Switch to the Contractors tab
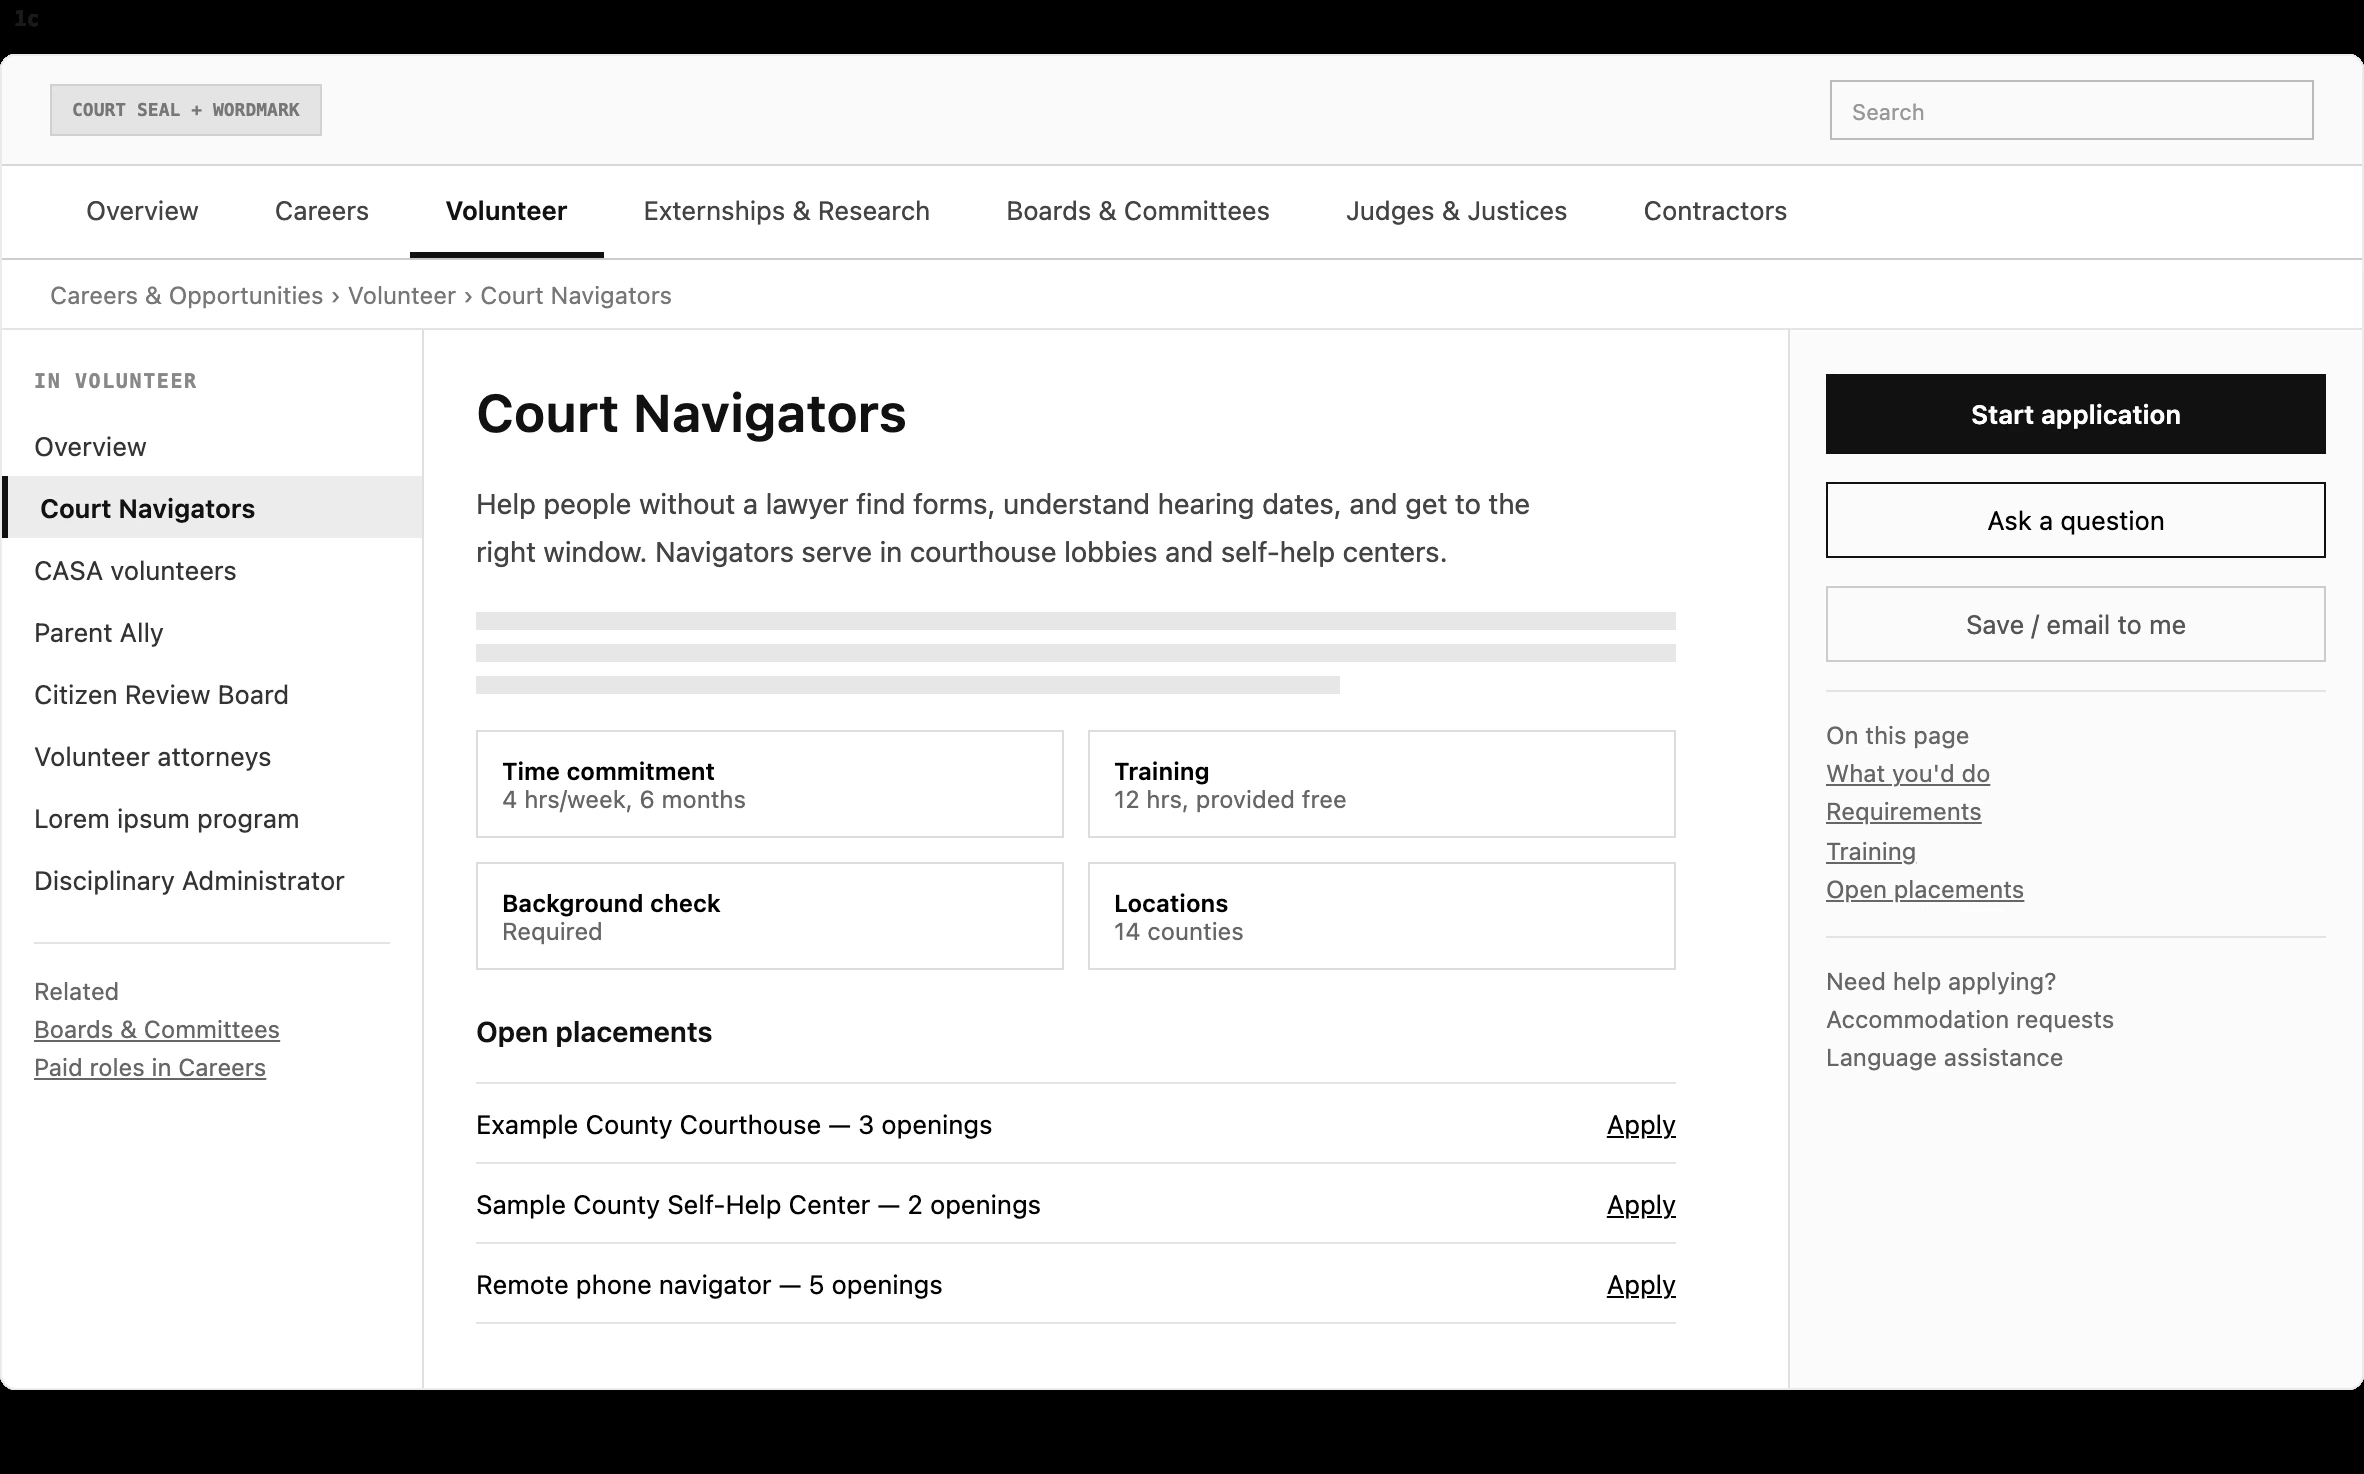 pyautogui.click(x=1715, y=211)
